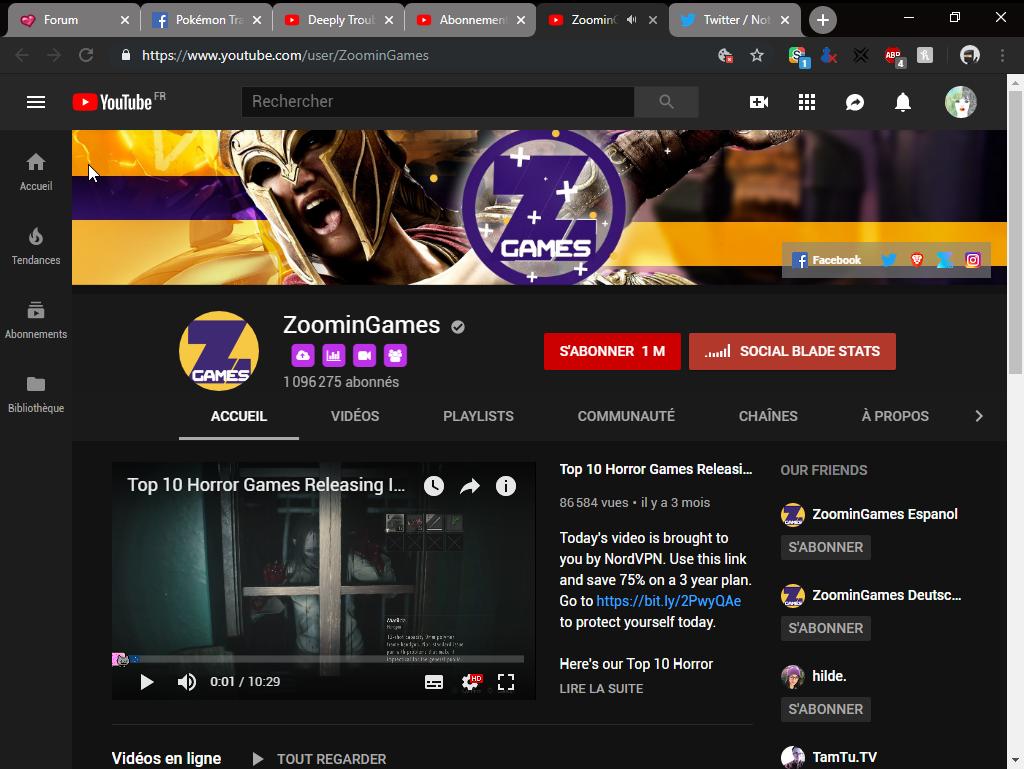Open the Chrome profile avatar
The height and width of the screenshot is (769, 1024).
click(x=970, y=55)
